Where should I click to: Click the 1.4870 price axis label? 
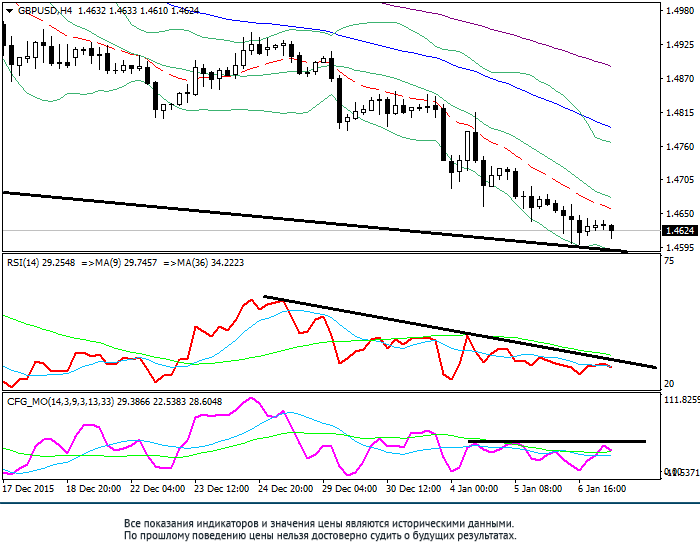point(680,79)
